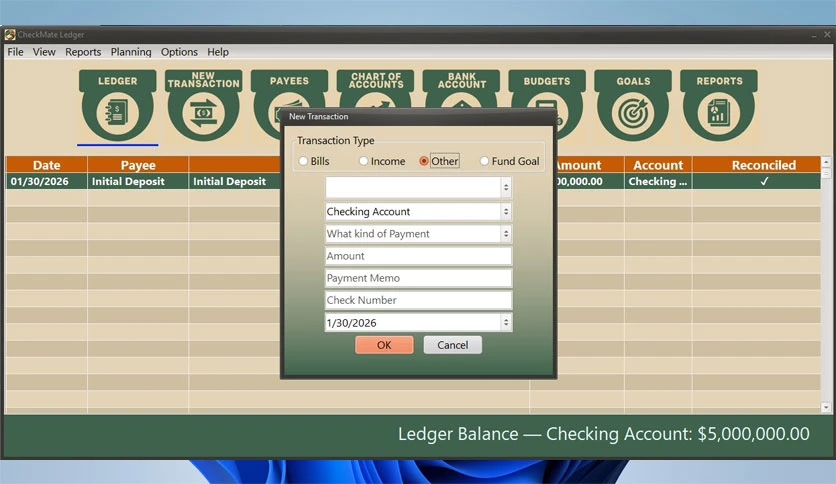Image resolution: width=836 pixels, height=484 pixels.
Task: Sort by the Payee column header
Action: coord(138,165)
